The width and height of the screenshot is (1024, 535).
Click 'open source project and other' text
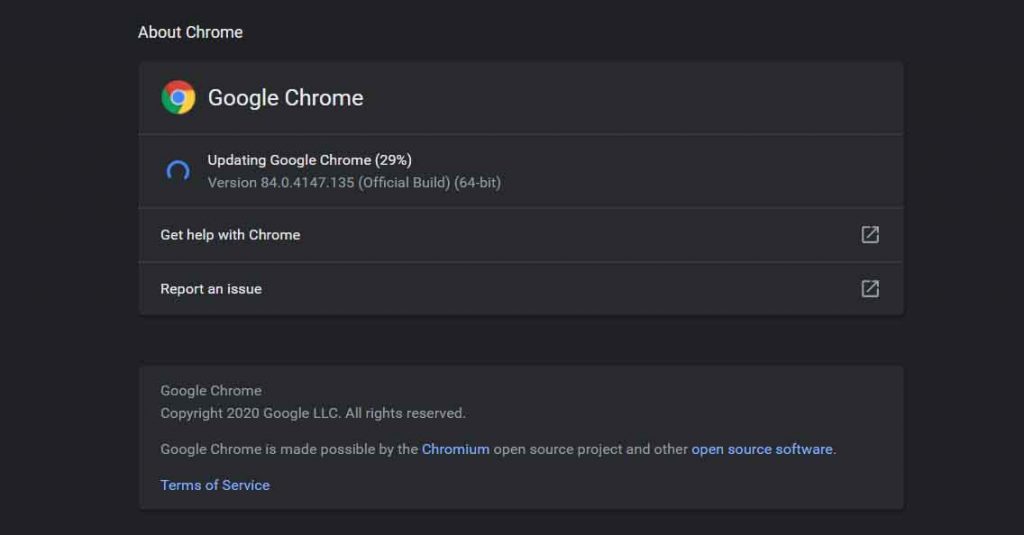[590, 449]
